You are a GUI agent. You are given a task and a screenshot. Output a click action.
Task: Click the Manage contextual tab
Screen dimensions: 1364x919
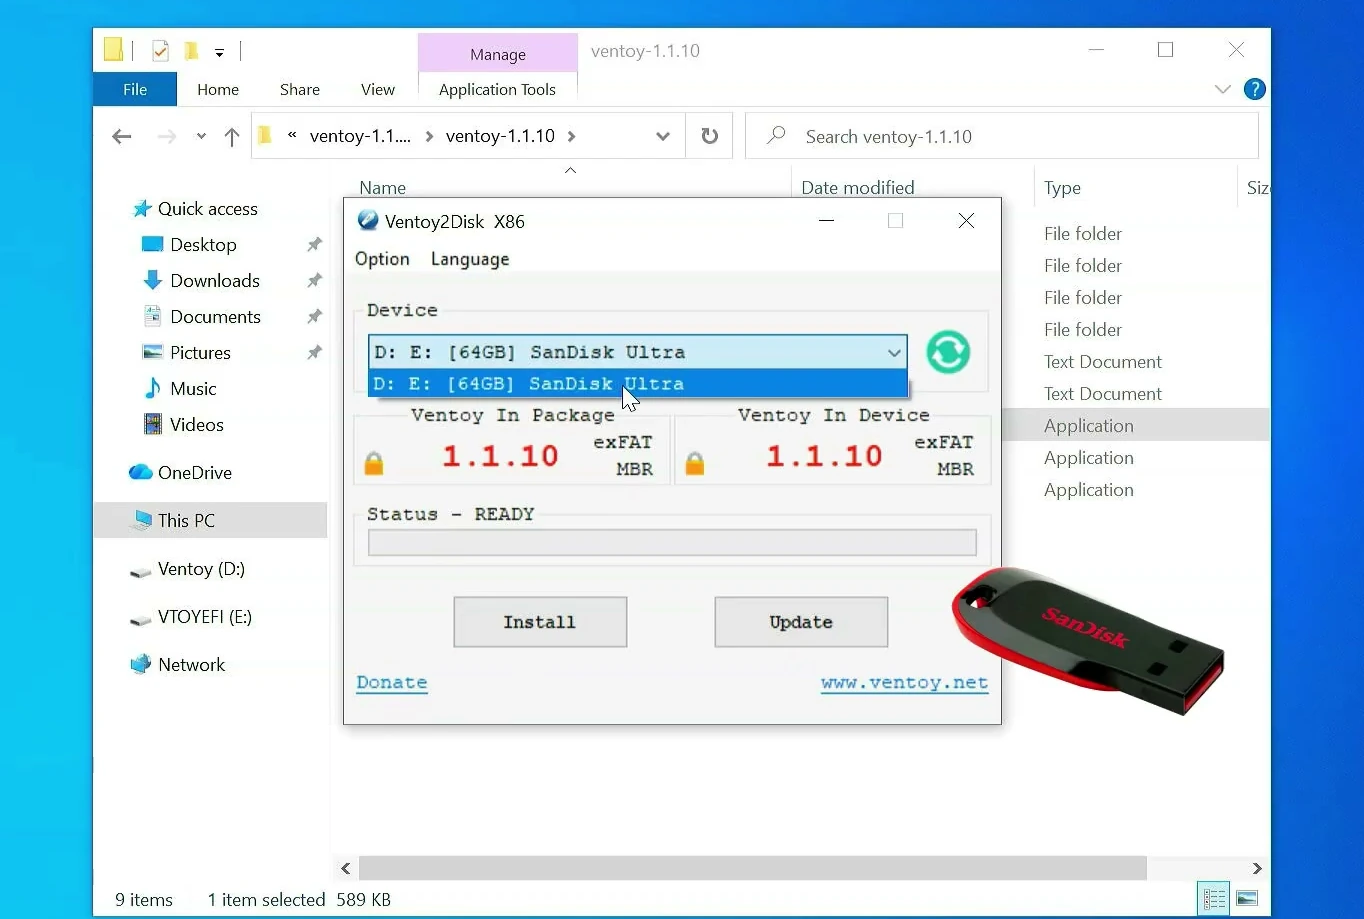click(x=498, y=54)
